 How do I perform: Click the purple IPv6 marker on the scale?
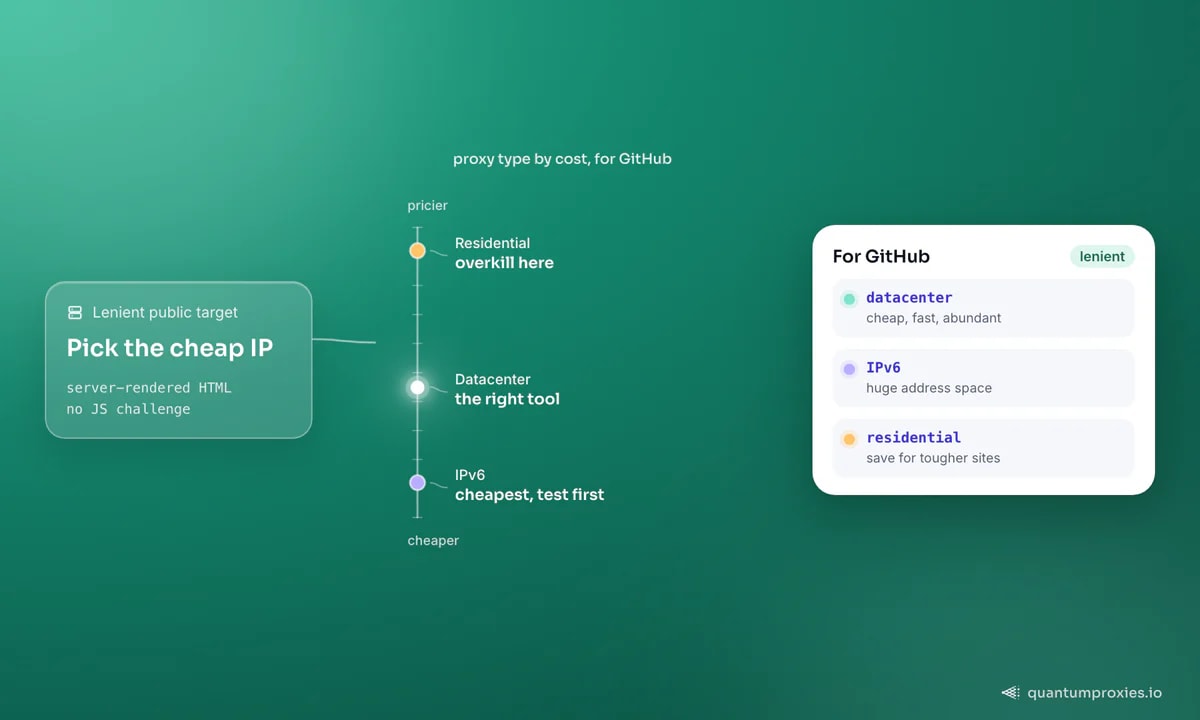pyautogui.click(x=417, y=483)
